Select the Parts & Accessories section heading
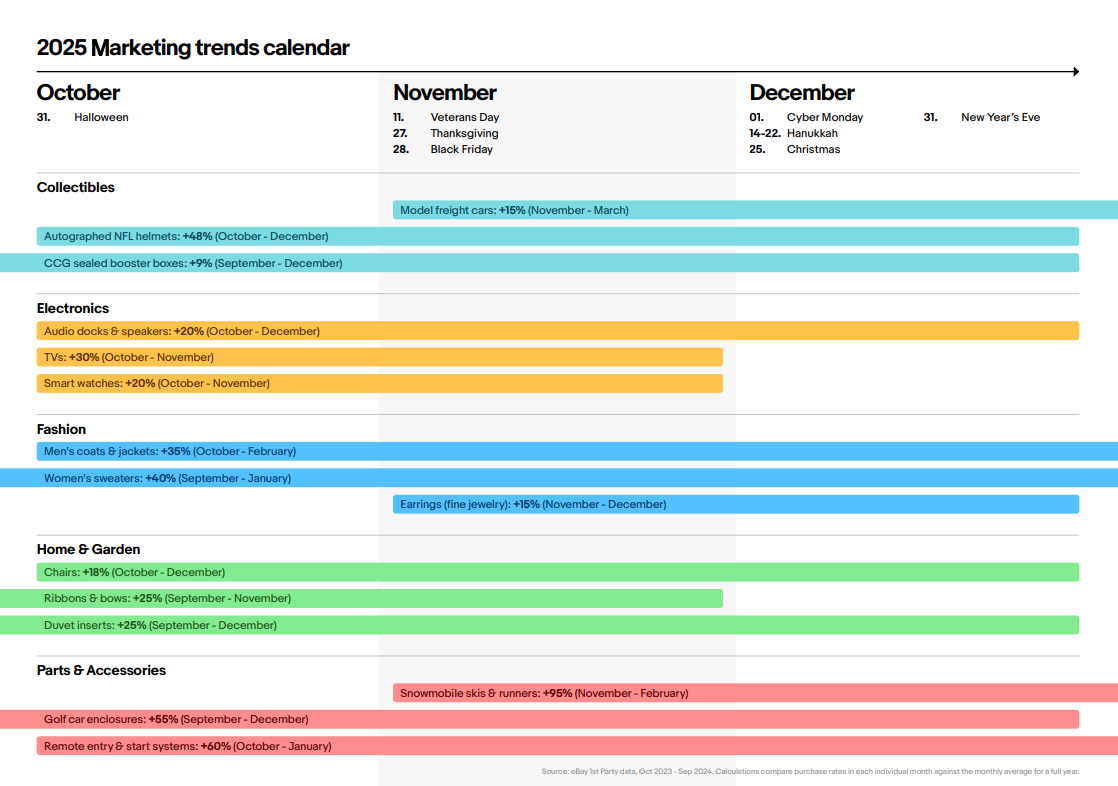Screen dimensions: 1118x786 click(x=101, y=670)
